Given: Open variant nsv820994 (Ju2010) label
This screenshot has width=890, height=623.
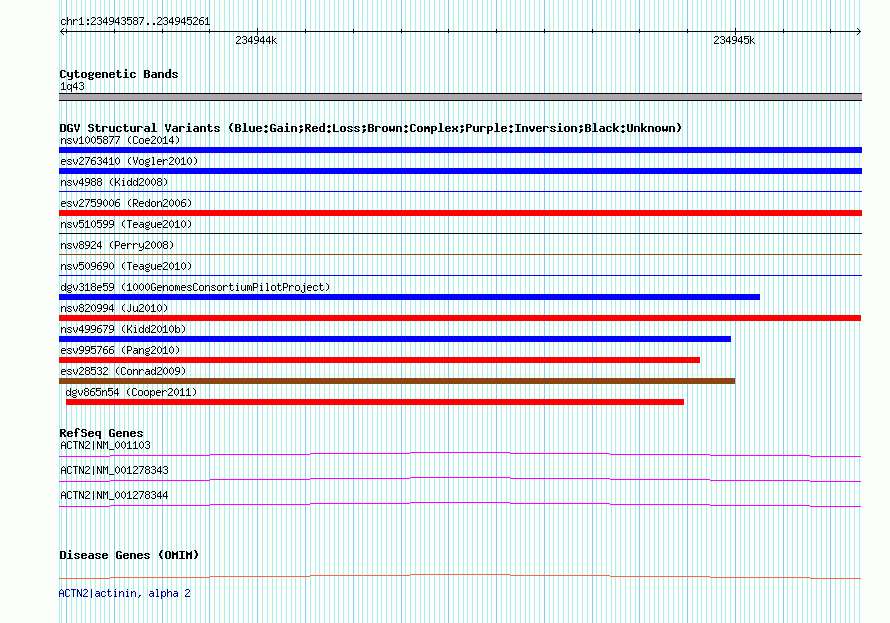Looking at the screenshot, I should pos(114,308).
